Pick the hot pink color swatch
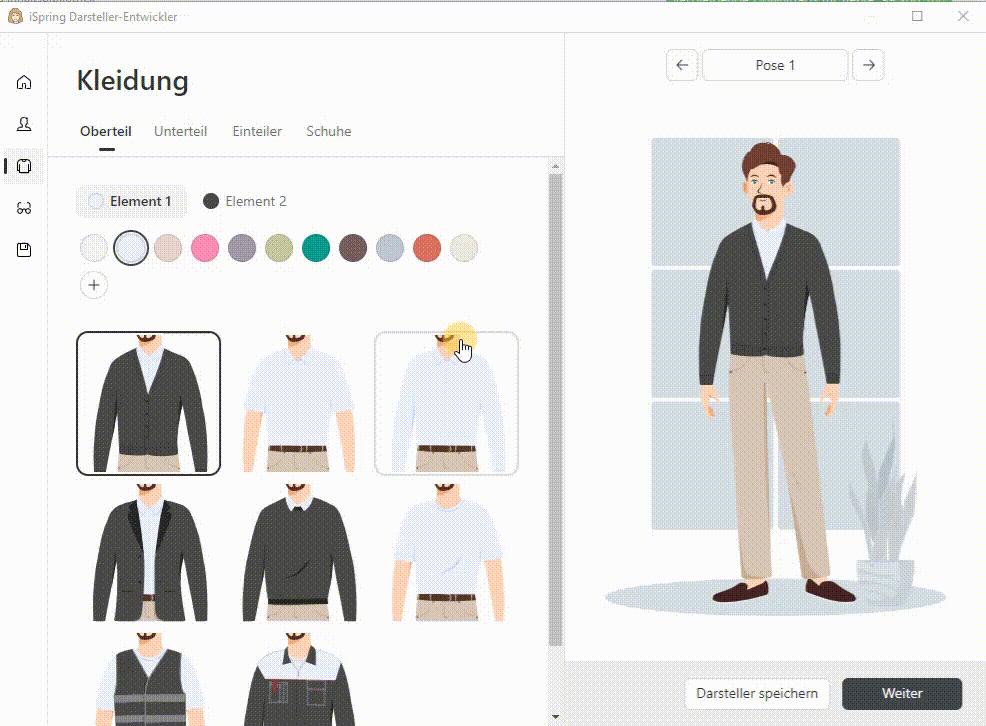This screenshot has height=726, width=986. (205, 248)
